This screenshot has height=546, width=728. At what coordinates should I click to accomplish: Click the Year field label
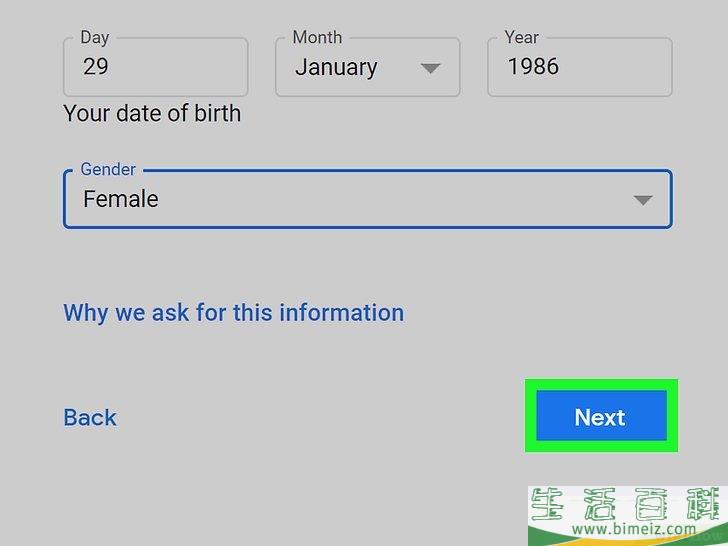(x=521, y=37)
